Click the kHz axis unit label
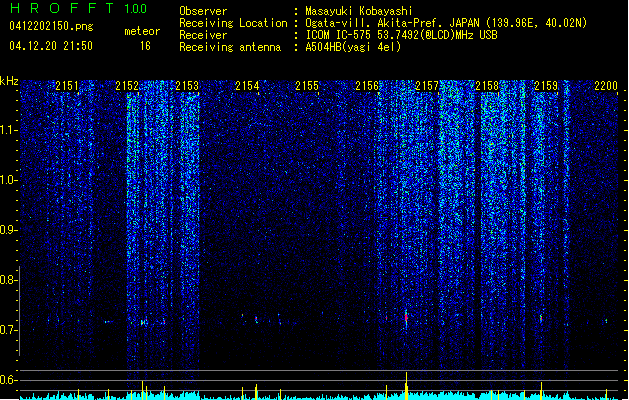Viewport: 629px width, 400px height. point(9,81)
